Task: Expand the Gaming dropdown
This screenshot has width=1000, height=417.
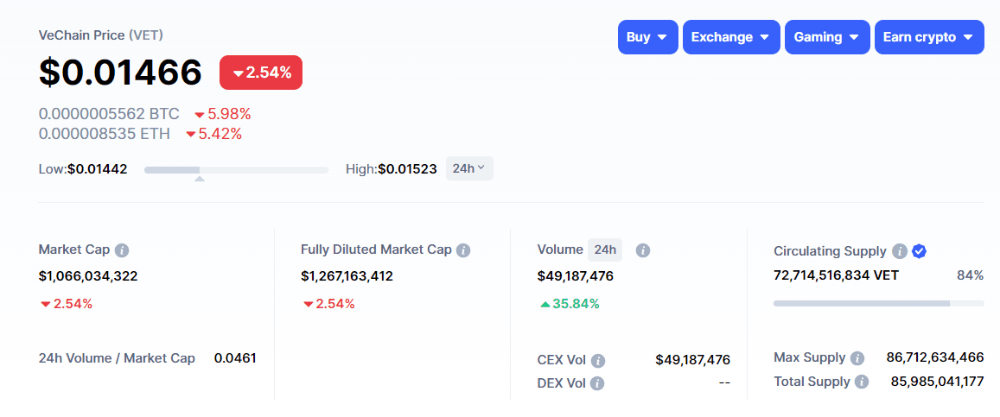Action: tap(826, 37)
